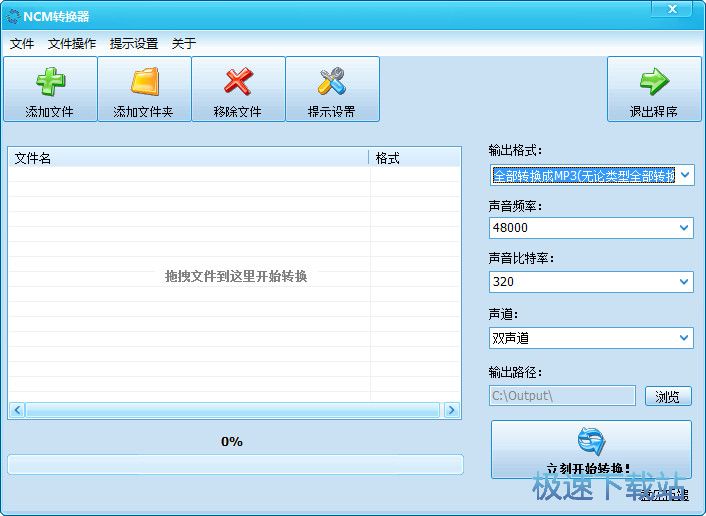Open the 提示设置 menu
The width and height of the screenshot is (706, 516).
134,44
